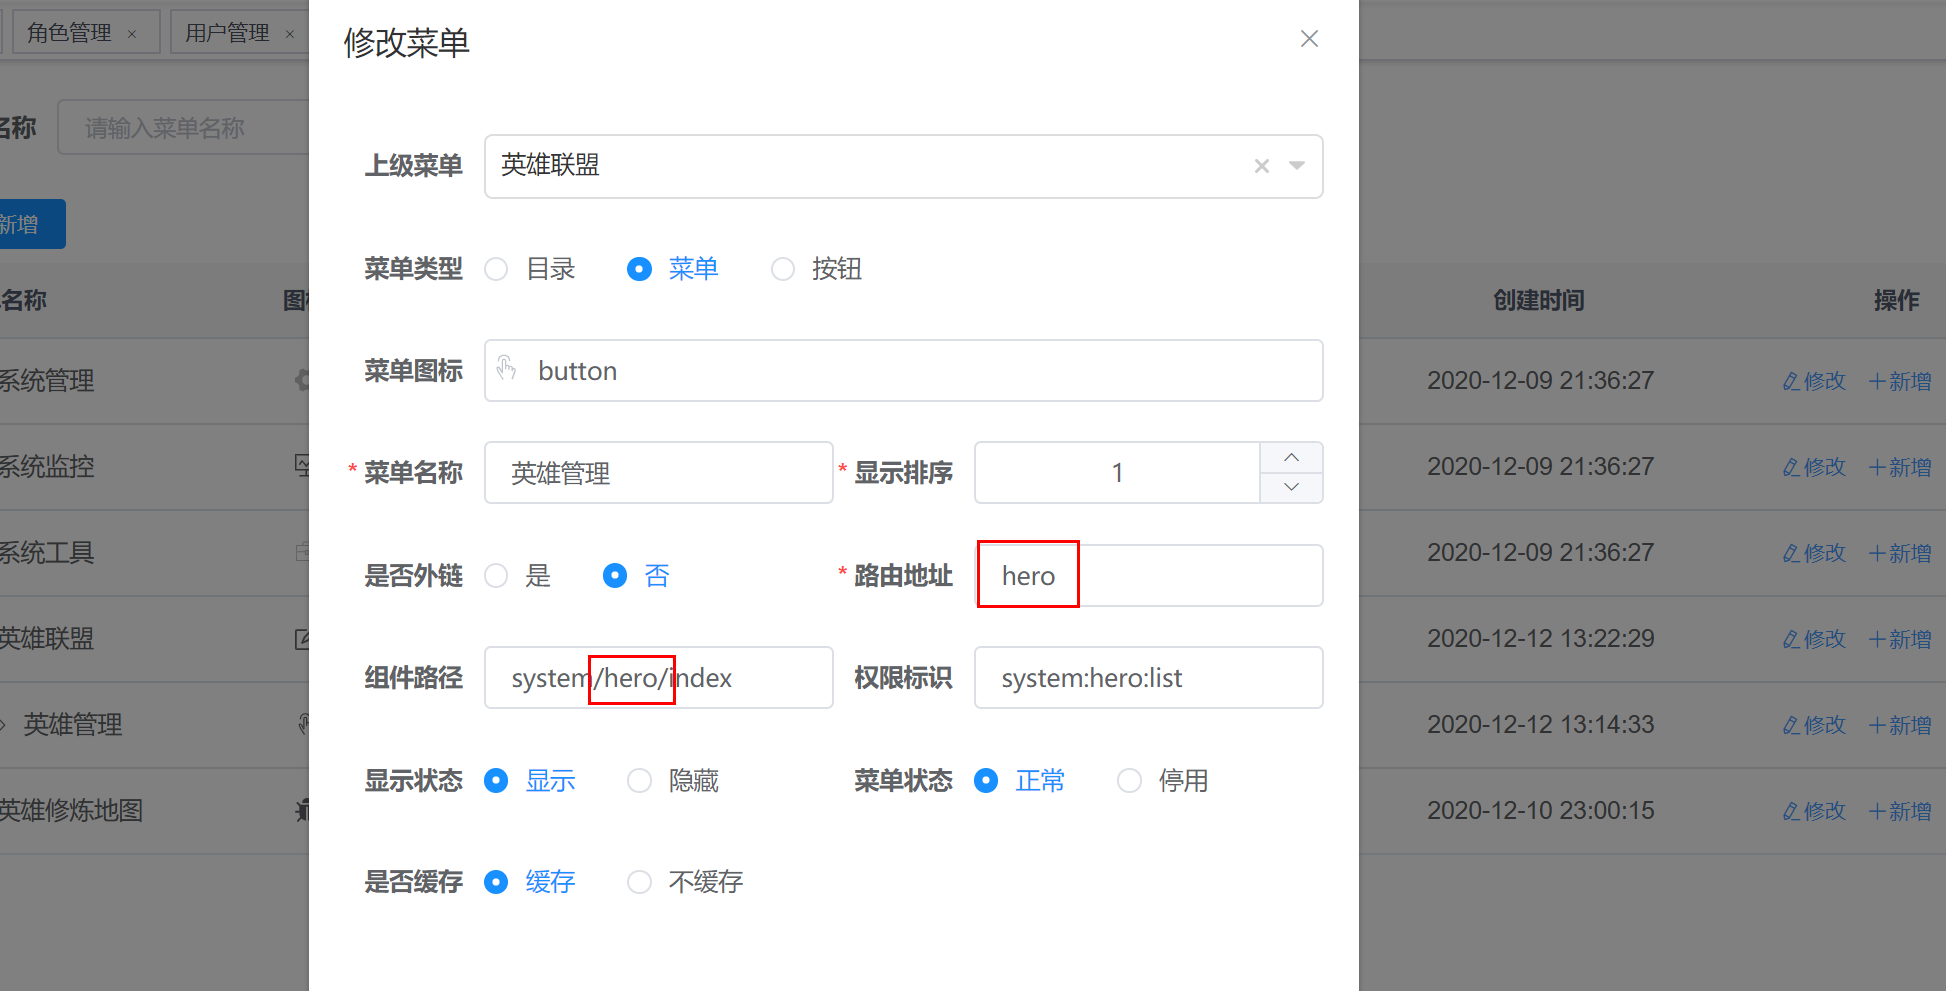Close the 角色管理 tab with its × icon
Screen dimensions: 1946x991
pyautogui.click(x=131, y=32)
